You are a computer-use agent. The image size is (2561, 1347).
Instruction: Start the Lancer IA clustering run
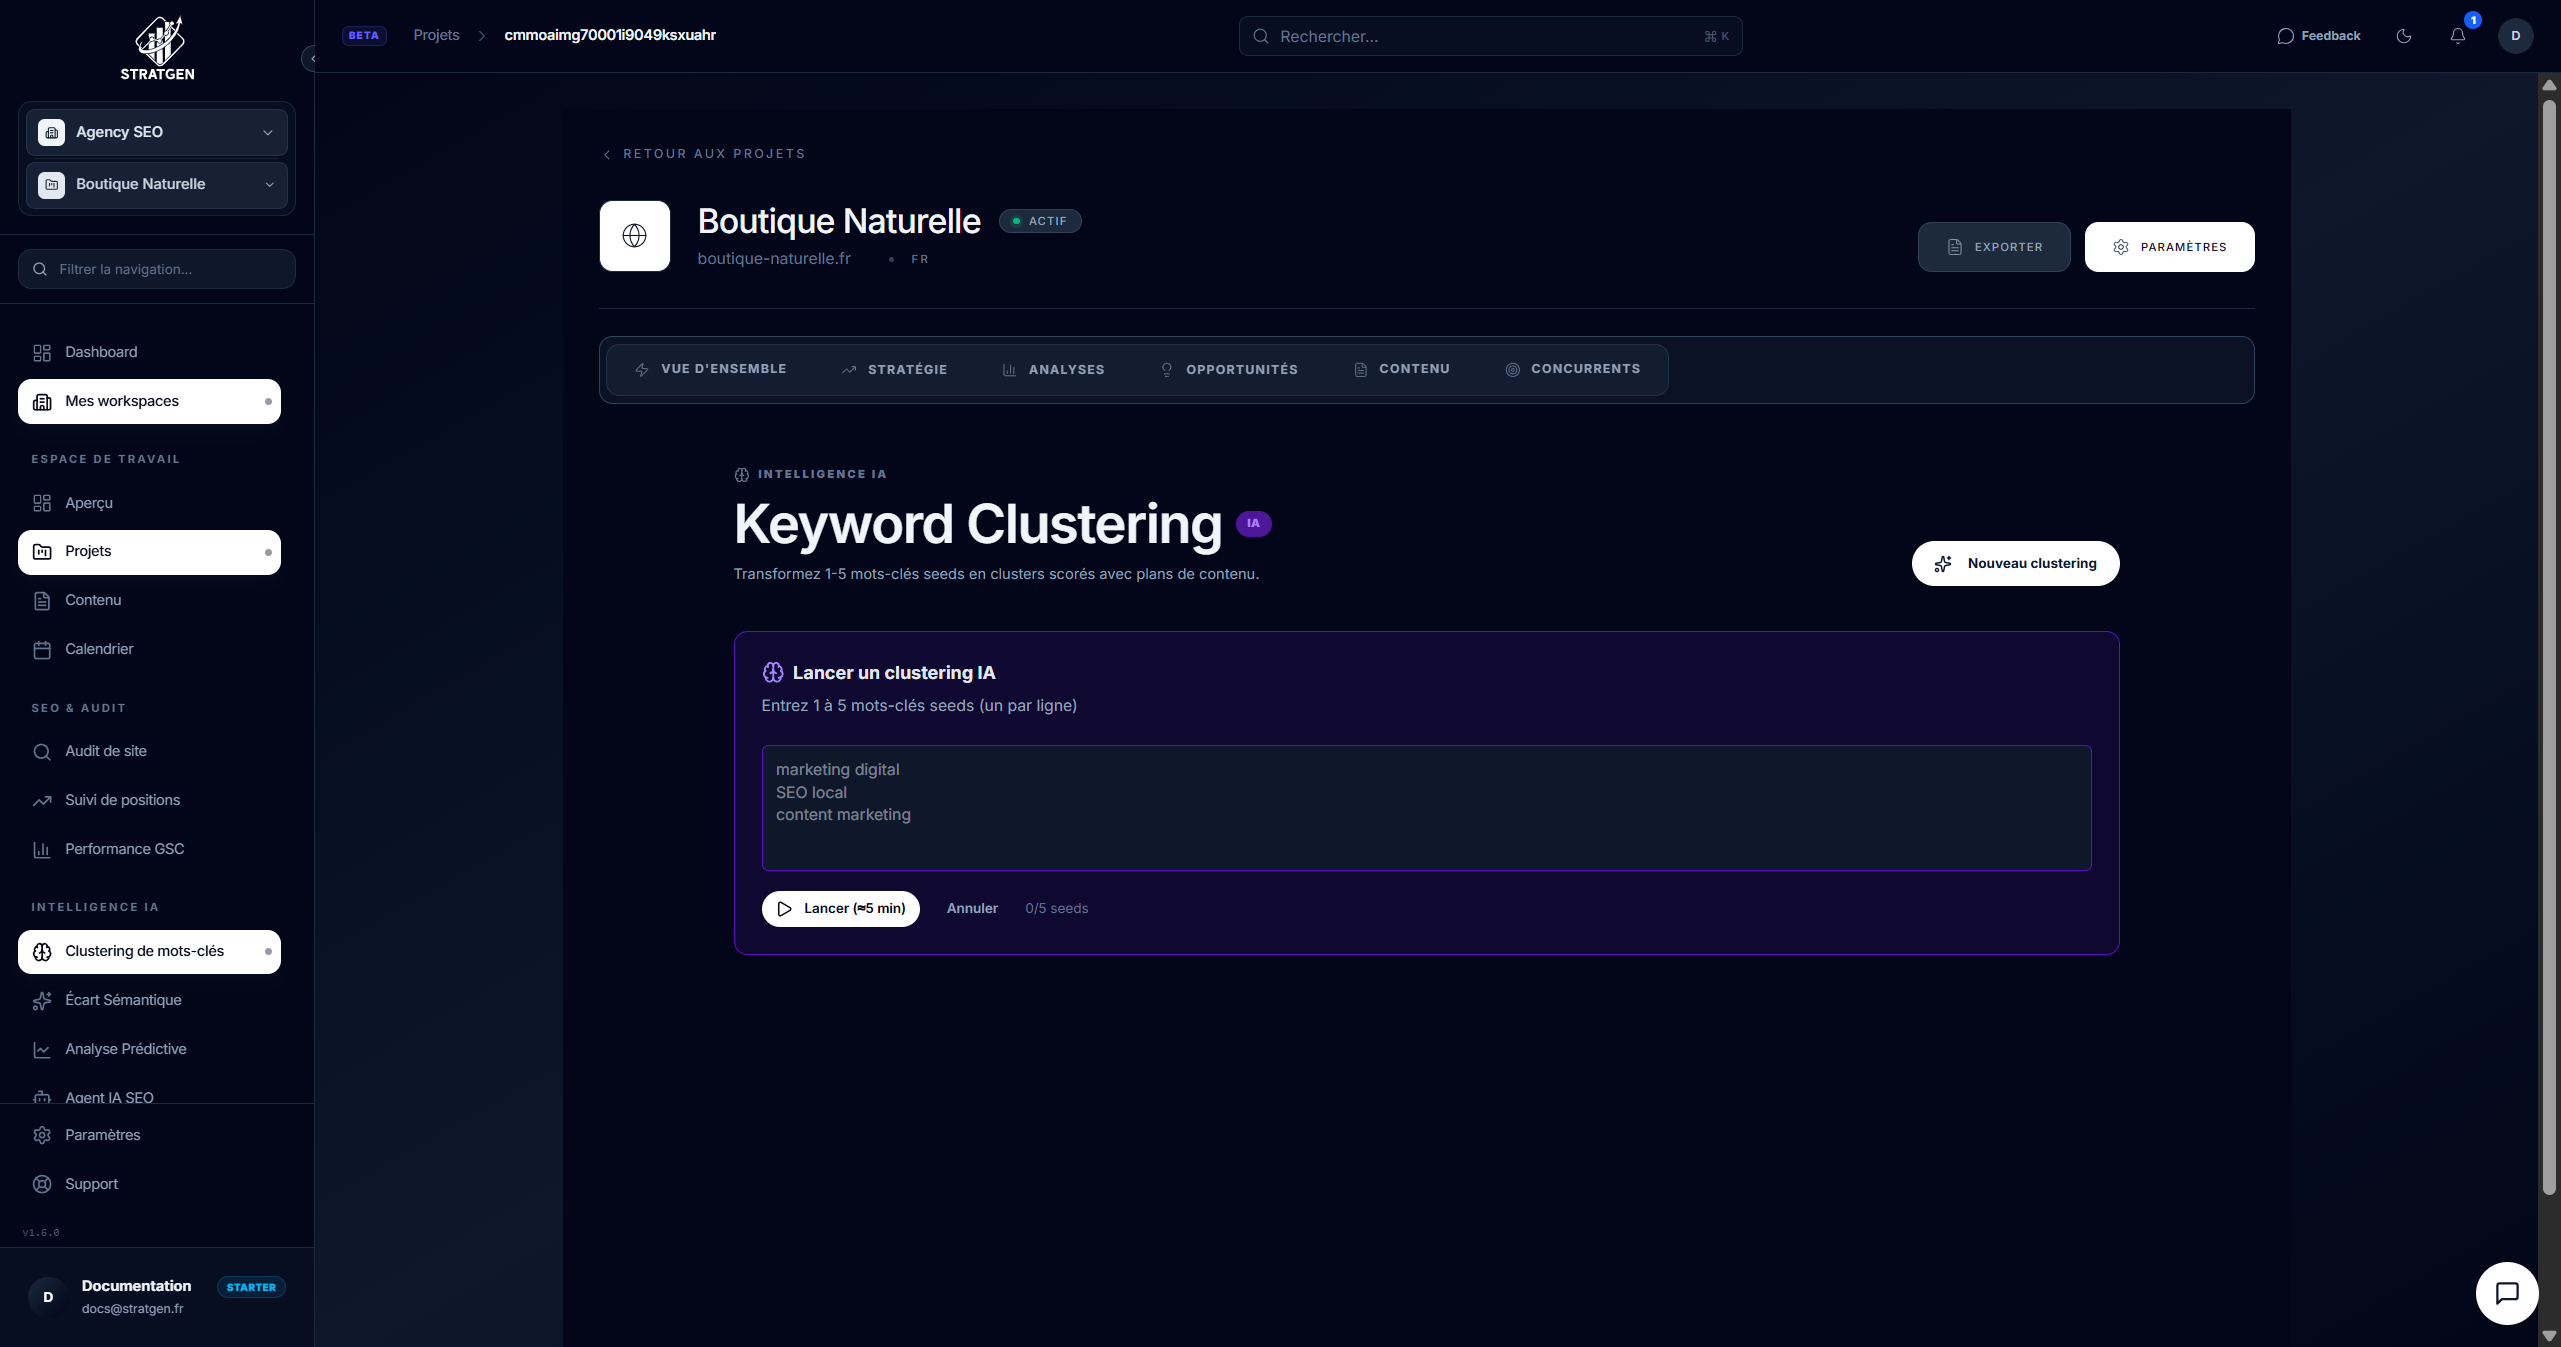pos(840,908)
